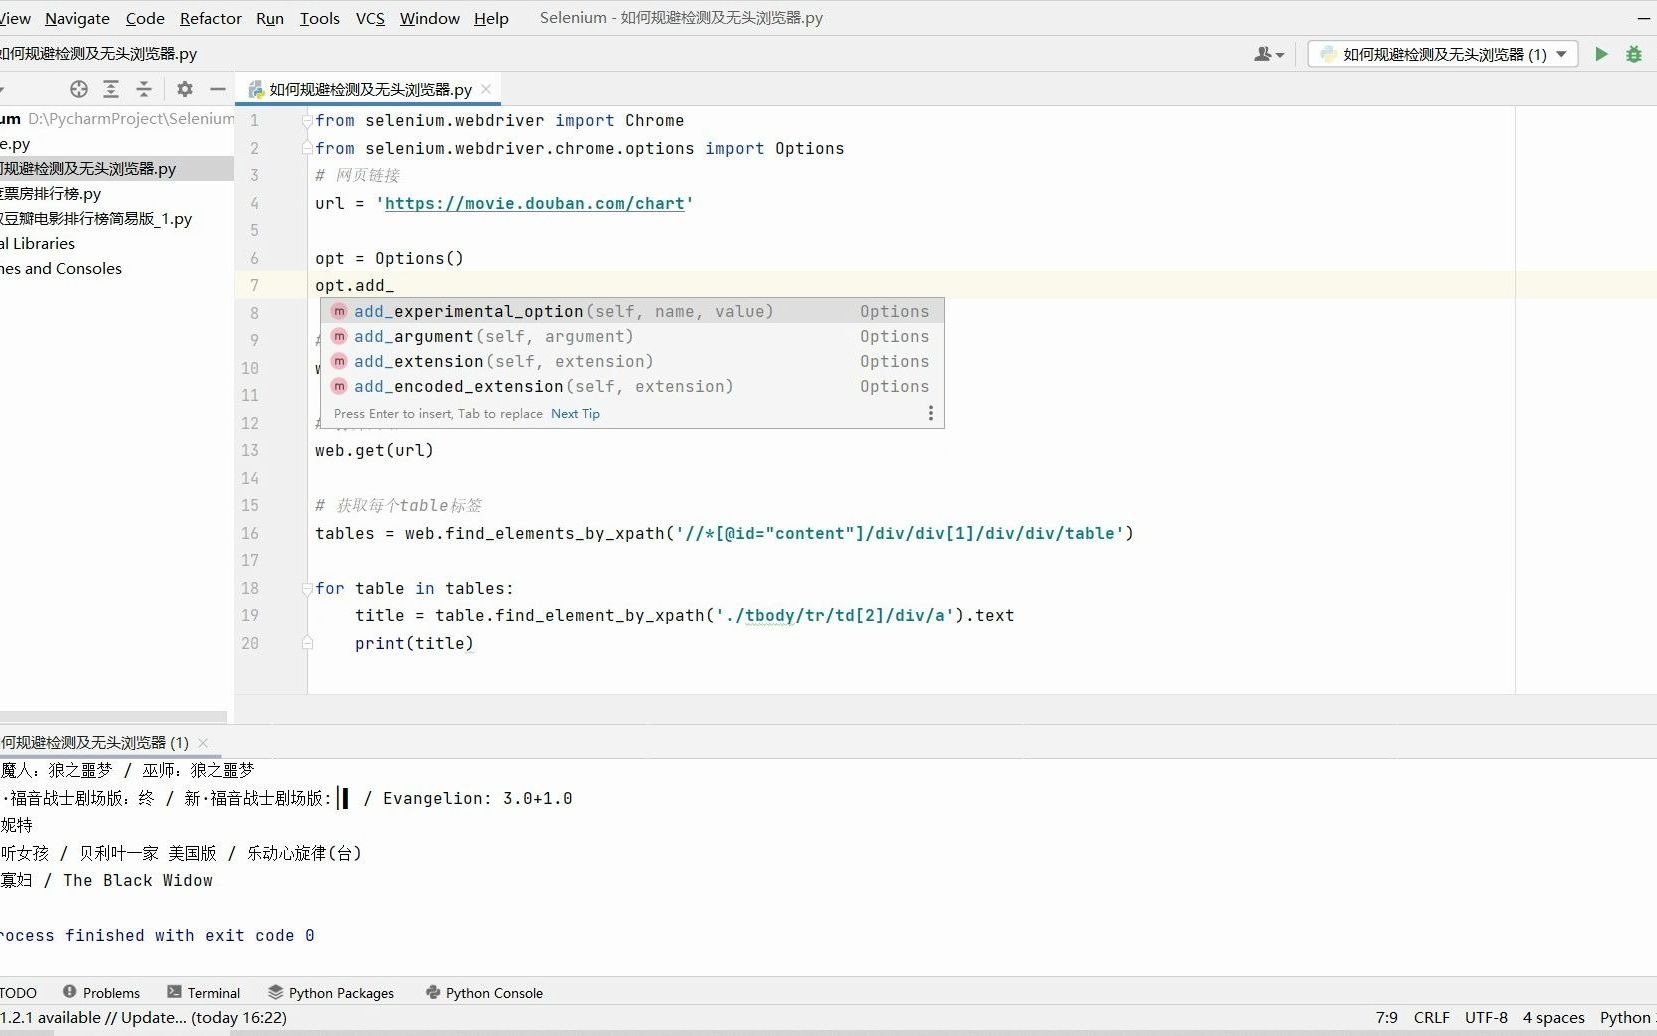Viewport: 1657px width, 1036px height.
Task: Click the locate opened file target icon
Action: click(79, 89)
